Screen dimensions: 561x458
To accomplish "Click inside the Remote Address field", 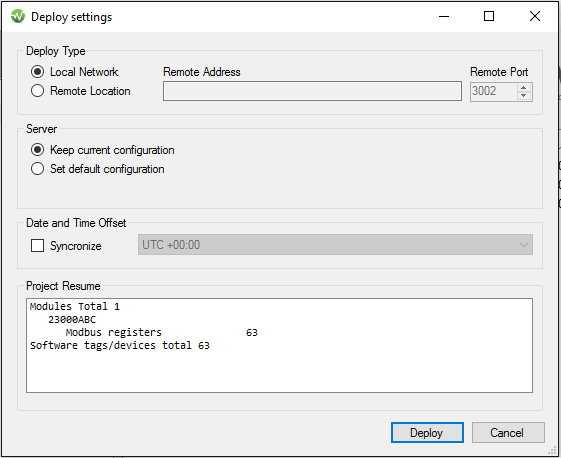I will pos(312,91).
